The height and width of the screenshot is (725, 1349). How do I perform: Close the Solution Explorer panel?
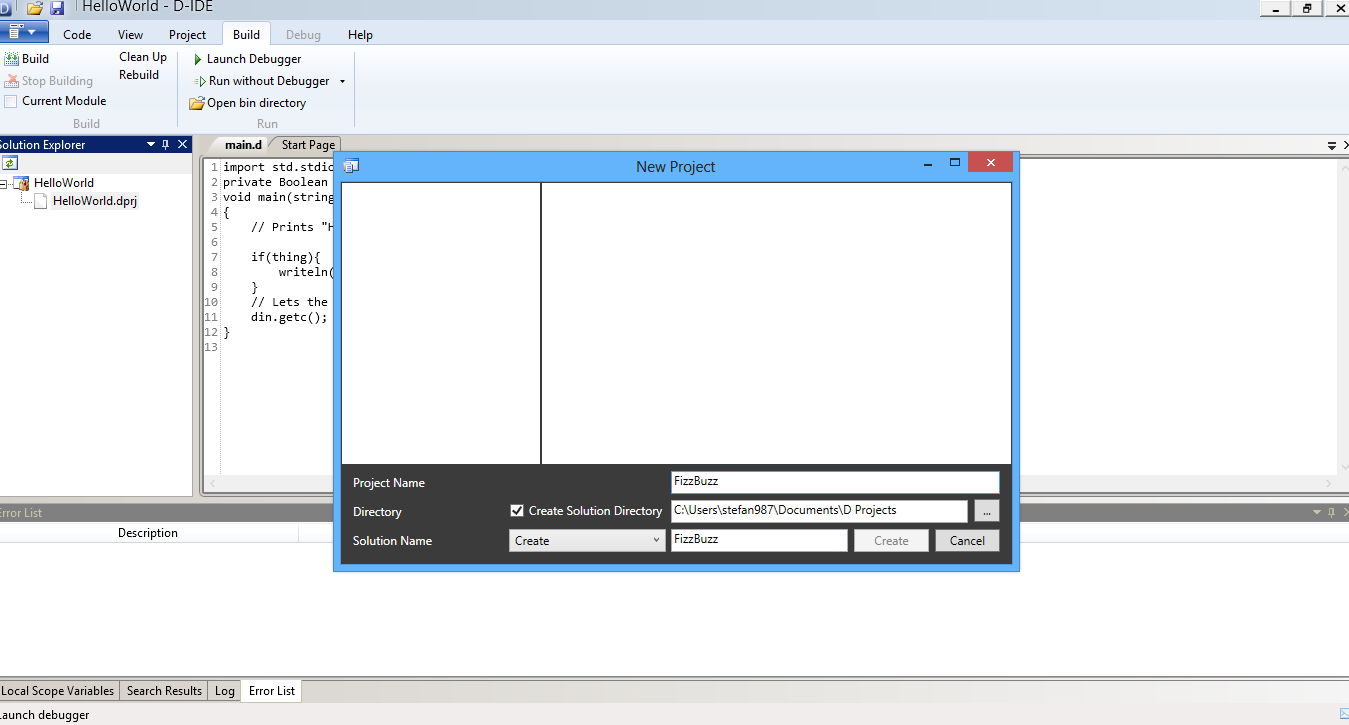point(182,145)
